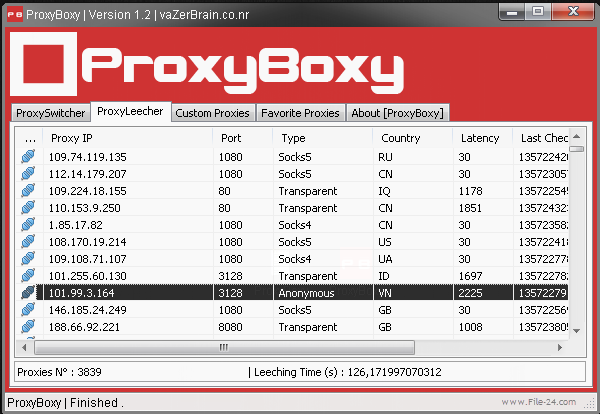Click the vertical scrollbar down arrow

(x=577, y=331)
